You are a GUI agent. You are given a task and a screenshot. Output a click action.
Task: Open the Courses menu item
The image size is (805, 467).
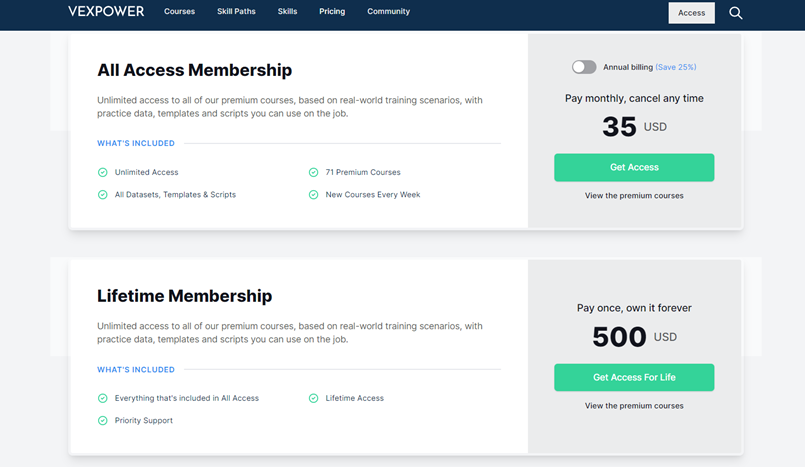click(x=179, y=11)
